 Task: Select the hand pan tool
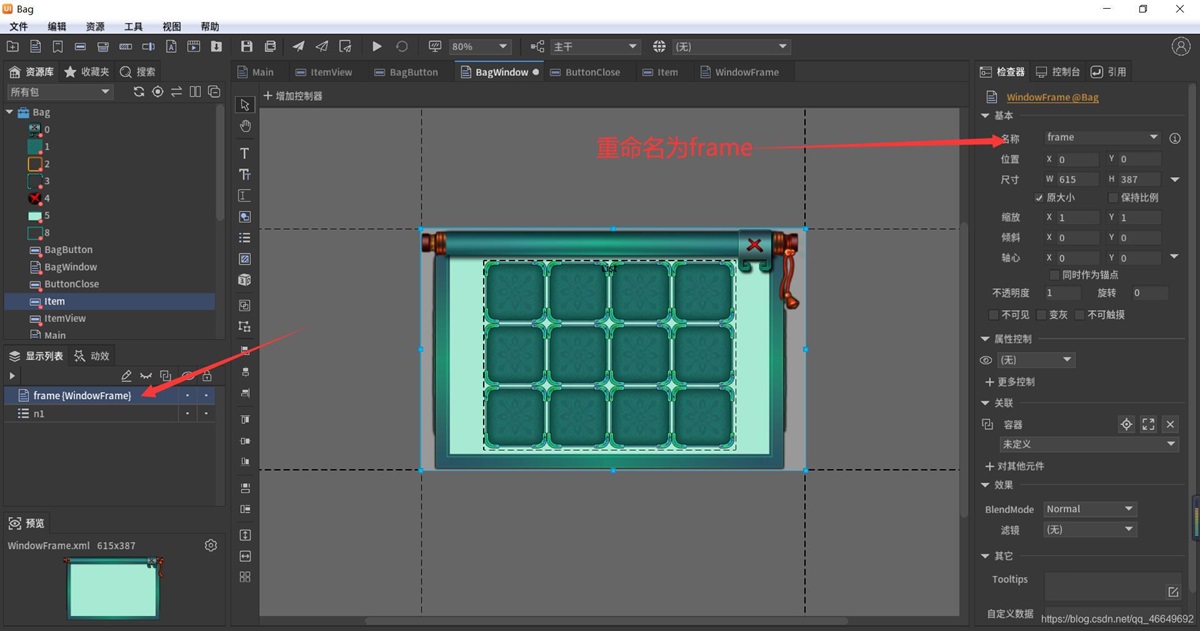point(245,127)
